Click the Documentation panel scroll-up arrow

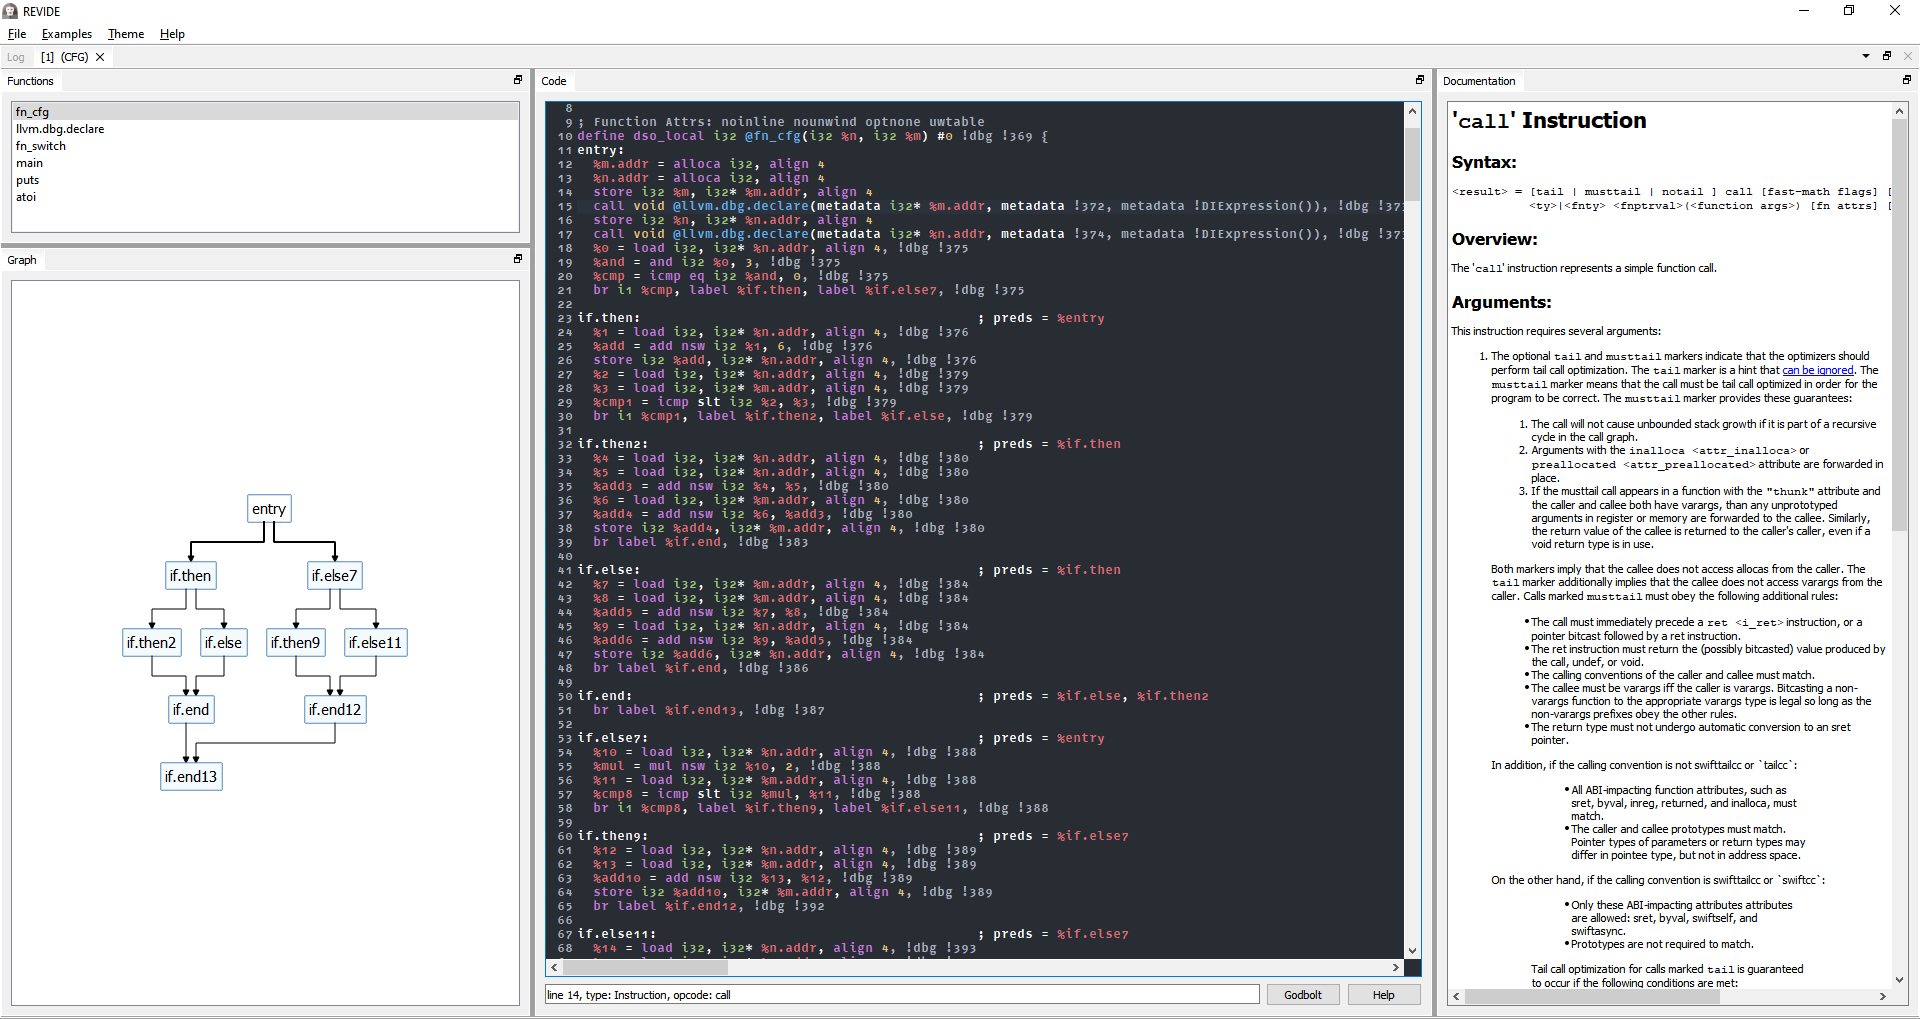click(1900, 111)
